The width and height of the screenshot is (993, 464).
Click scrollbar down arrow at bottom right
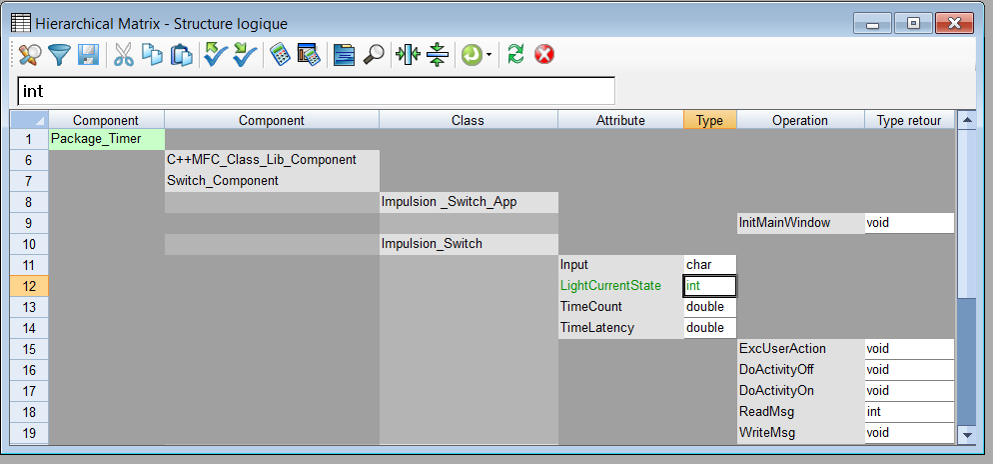966,435
